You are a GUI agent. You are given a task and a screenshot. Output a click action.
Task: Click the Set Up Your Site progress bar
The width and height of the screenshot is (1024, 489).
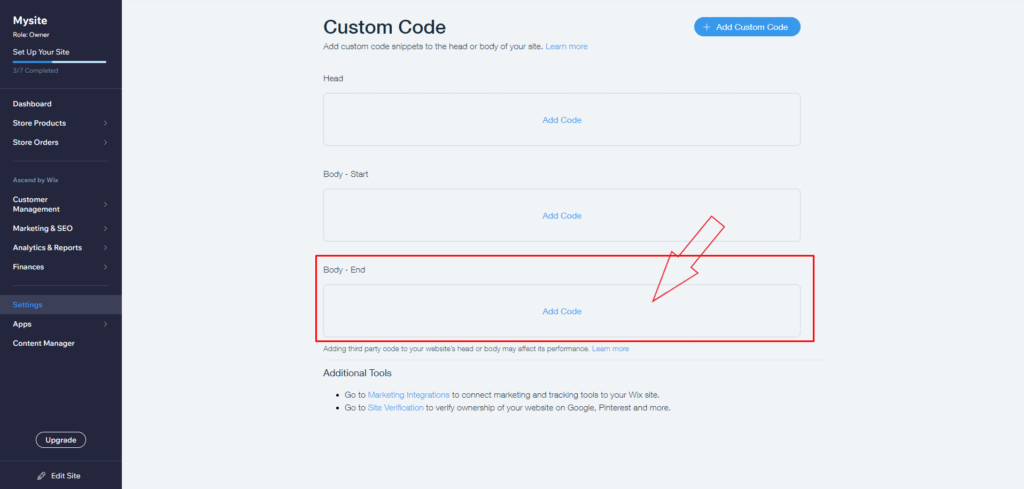pos(59,62)
